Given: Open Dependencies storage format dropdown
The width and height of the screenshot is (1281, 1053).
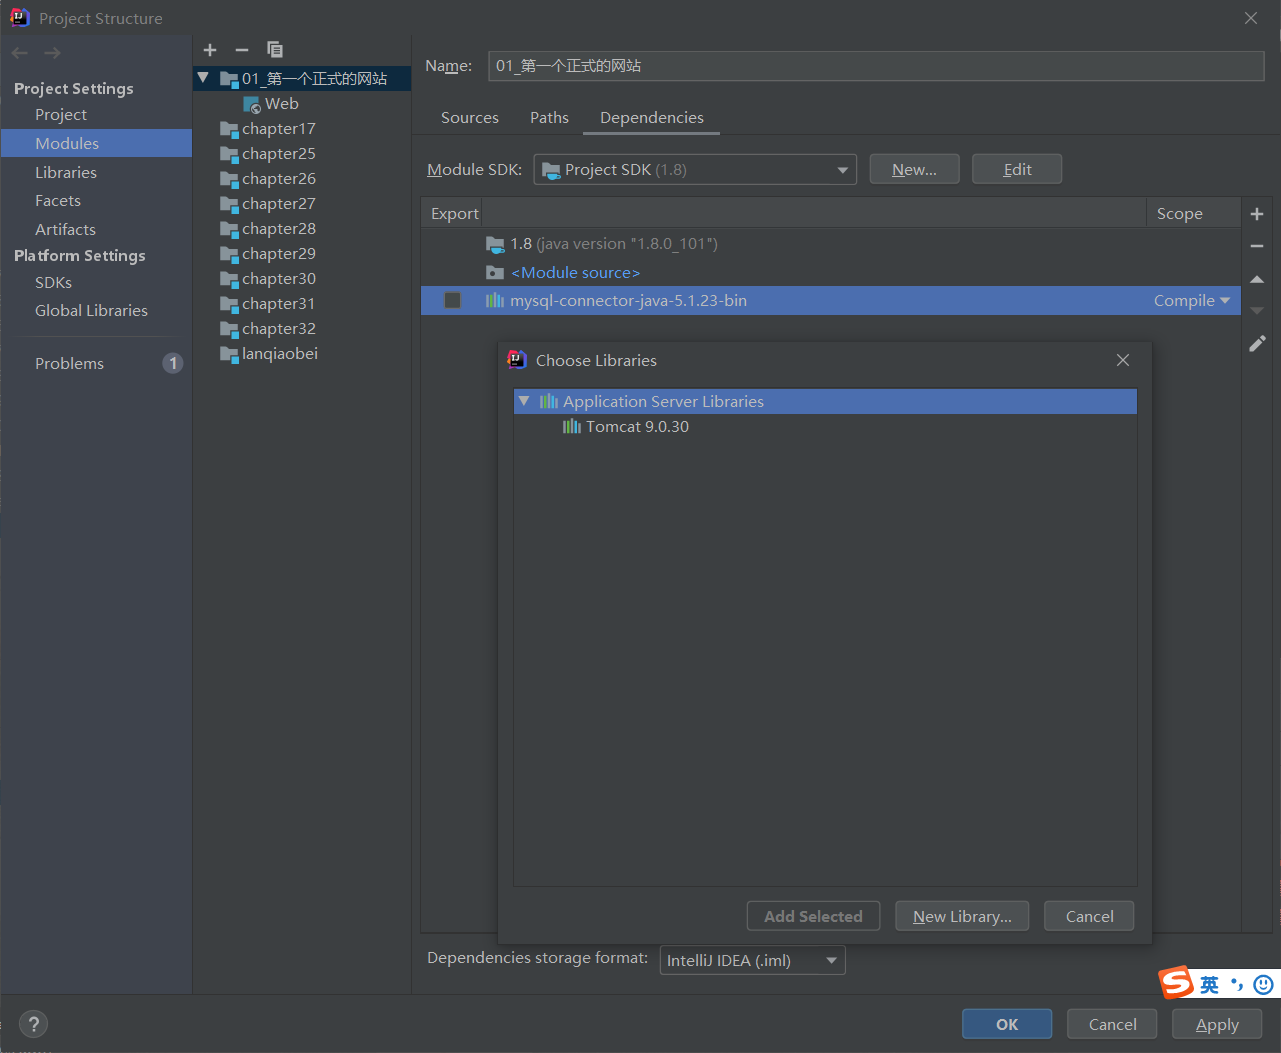Looking at the screenshot, I should click(752, 960).
